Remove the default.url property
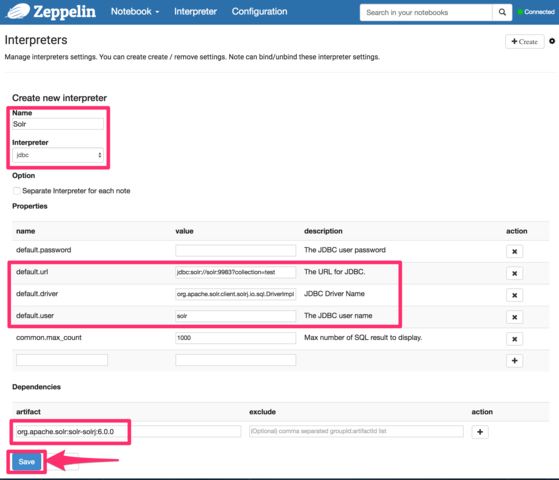The image size is (559, 480). click(514, 274)
